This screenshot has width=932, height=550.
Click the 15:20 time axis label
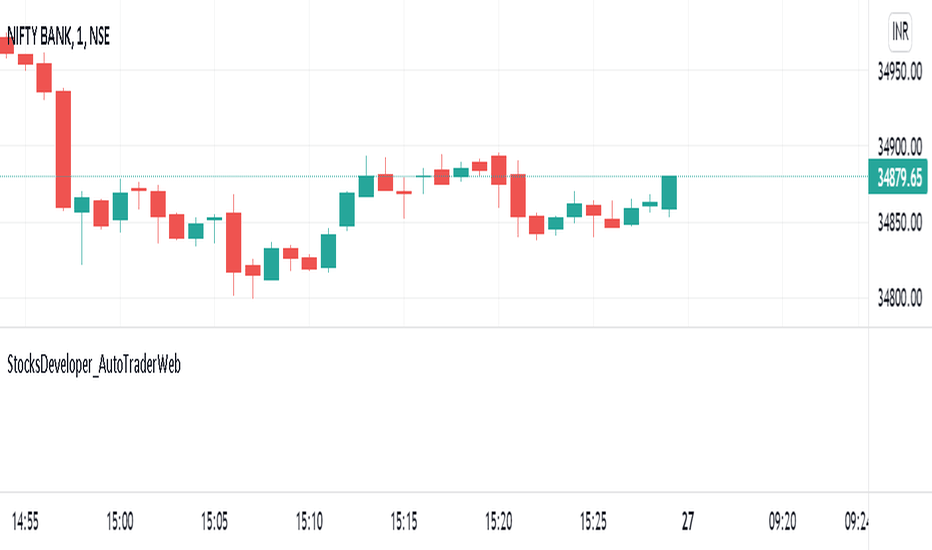click(498, 521)
